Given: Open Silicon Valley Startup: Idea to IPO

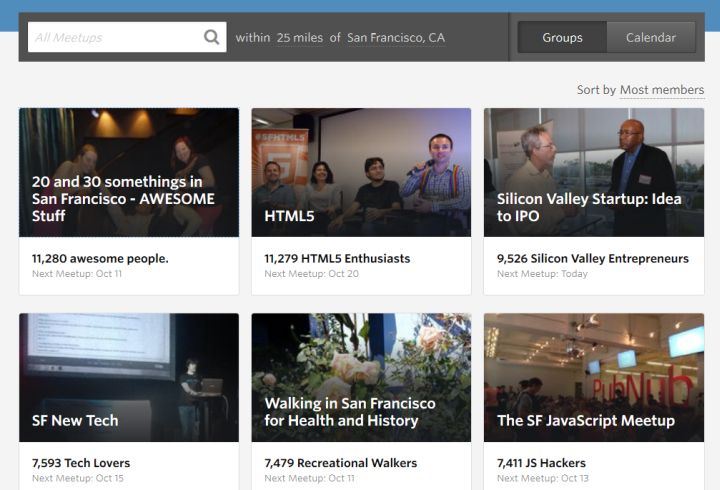Looking at the screenshot, I should click(x=593, y=172).
